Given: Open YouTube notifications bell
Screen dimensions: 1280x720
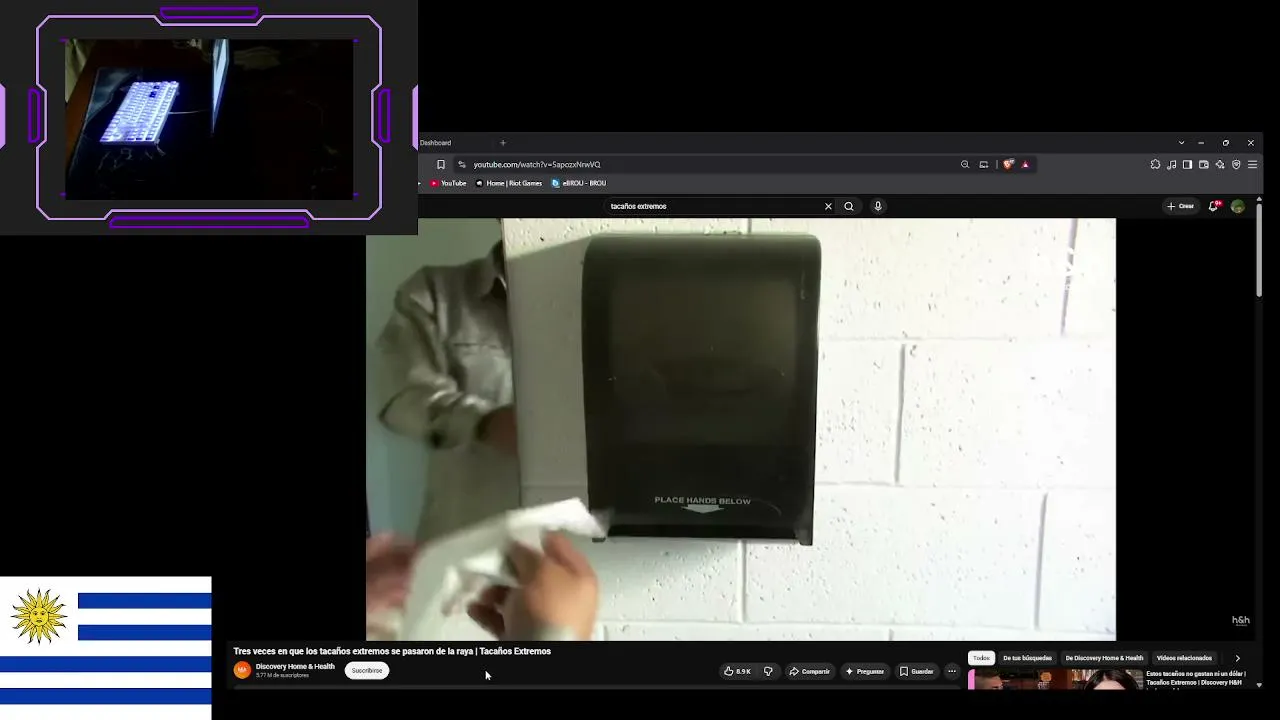Looking at the screenshot, I should (x=1213, y=206).
